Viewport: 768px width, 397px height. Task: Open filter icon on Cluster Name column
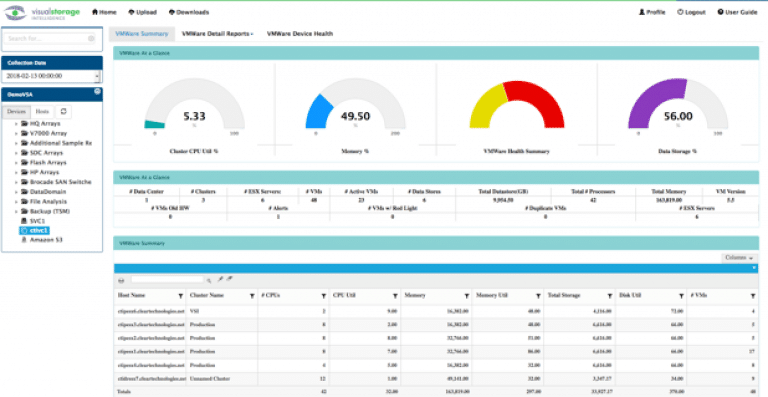point(252,296)
